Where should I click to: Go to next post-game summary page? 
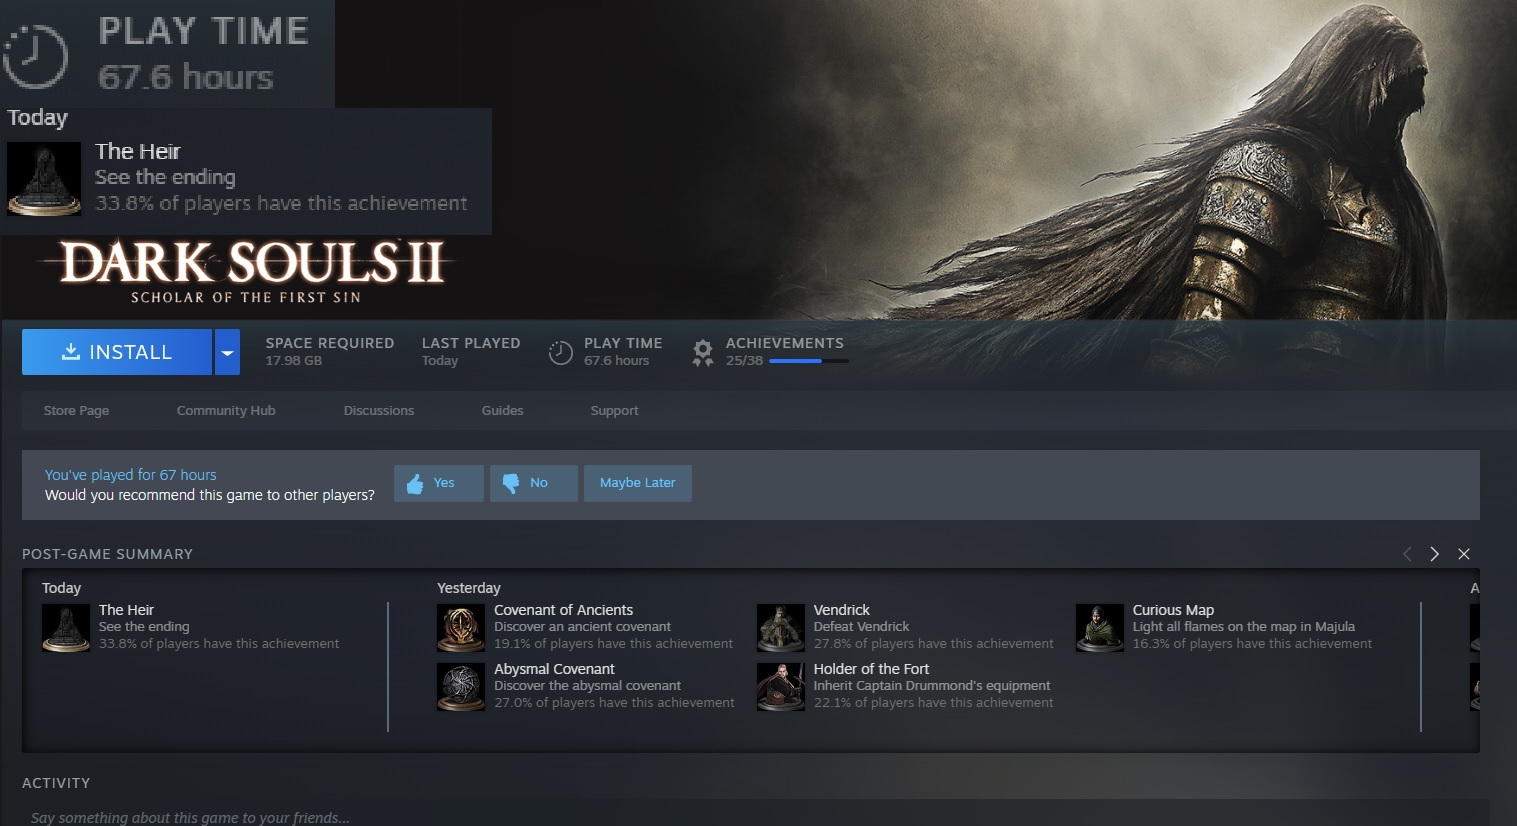1435,554
